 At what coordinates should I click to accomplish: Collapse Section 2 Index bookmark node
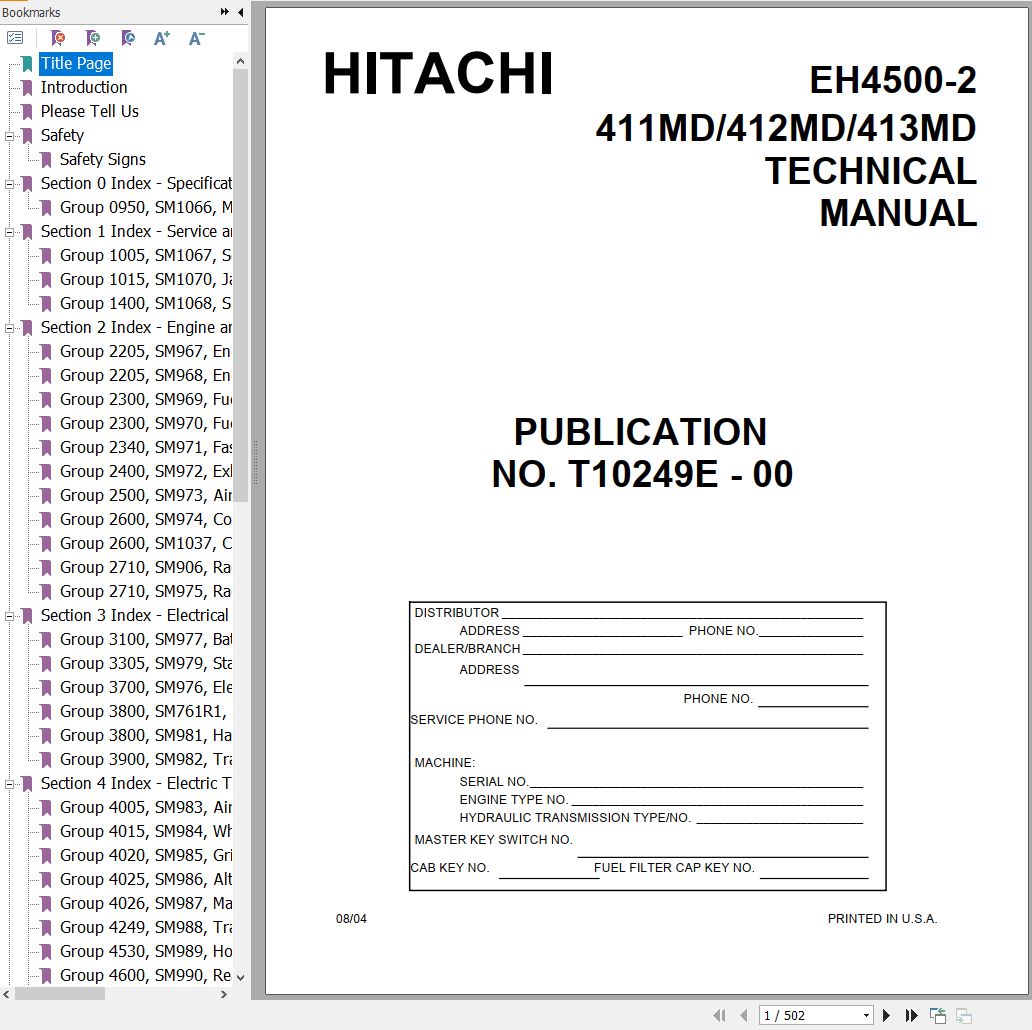coord(9,328)
